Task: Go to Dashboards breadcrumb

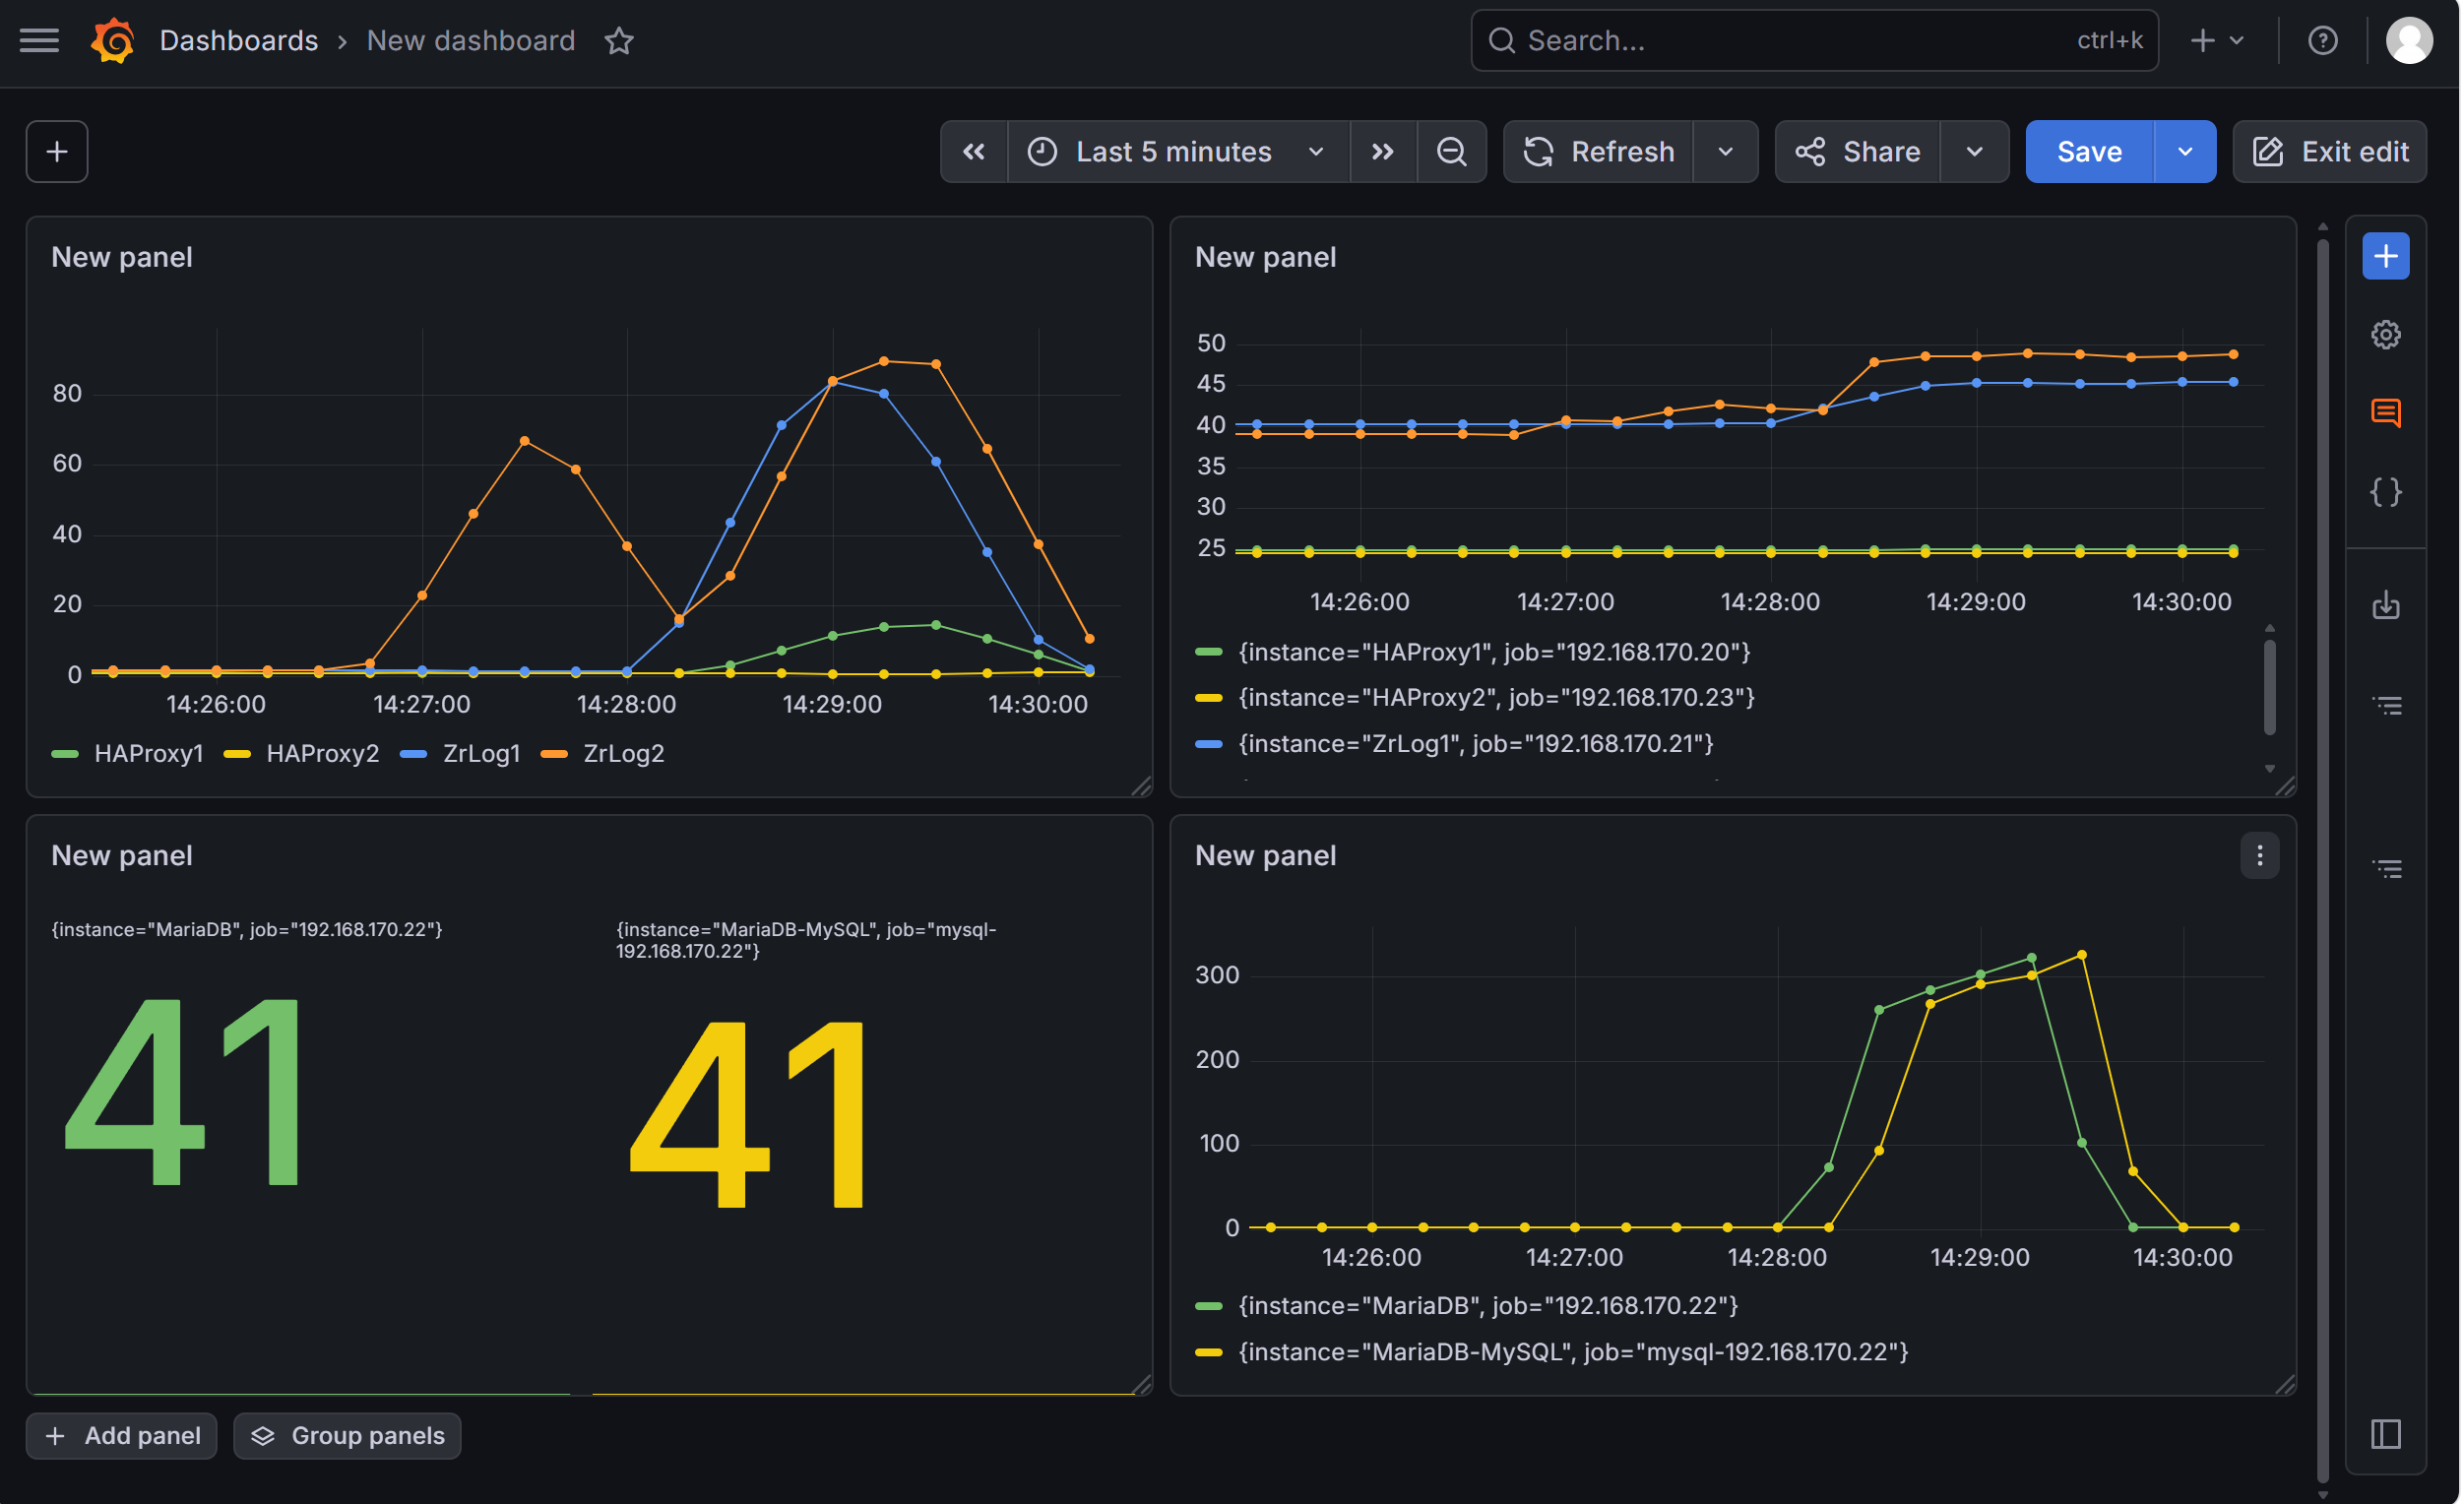Action: coord(238,40)
